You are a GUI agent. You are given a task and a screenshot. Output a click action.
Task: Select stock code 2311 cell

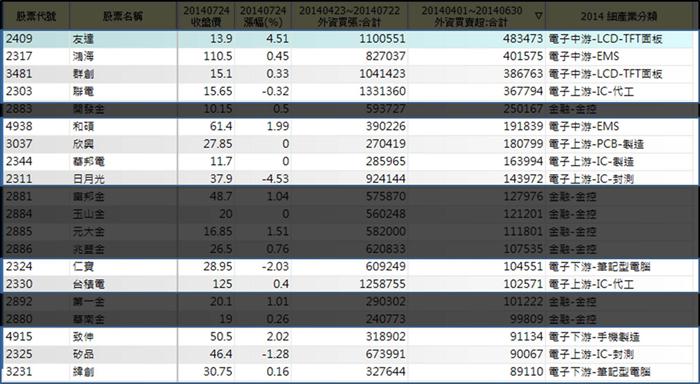(19, 179)
